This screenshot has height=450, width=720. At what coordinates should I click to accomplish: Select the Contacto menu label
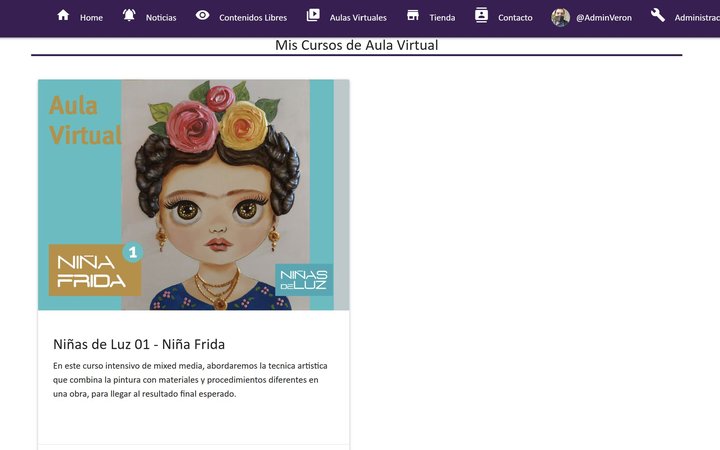pos(515,18)
